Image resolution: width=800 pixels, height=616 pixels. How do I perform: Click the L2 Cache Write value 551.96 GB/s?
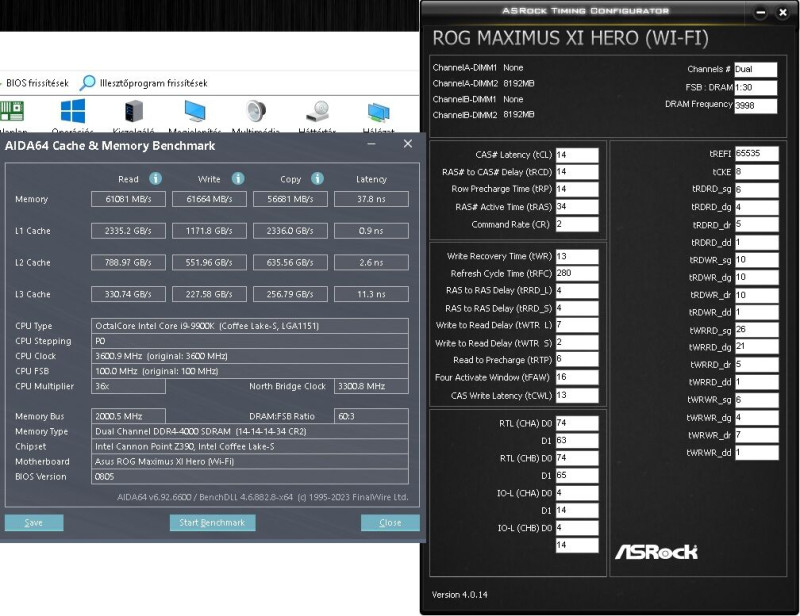click(209, 262)
